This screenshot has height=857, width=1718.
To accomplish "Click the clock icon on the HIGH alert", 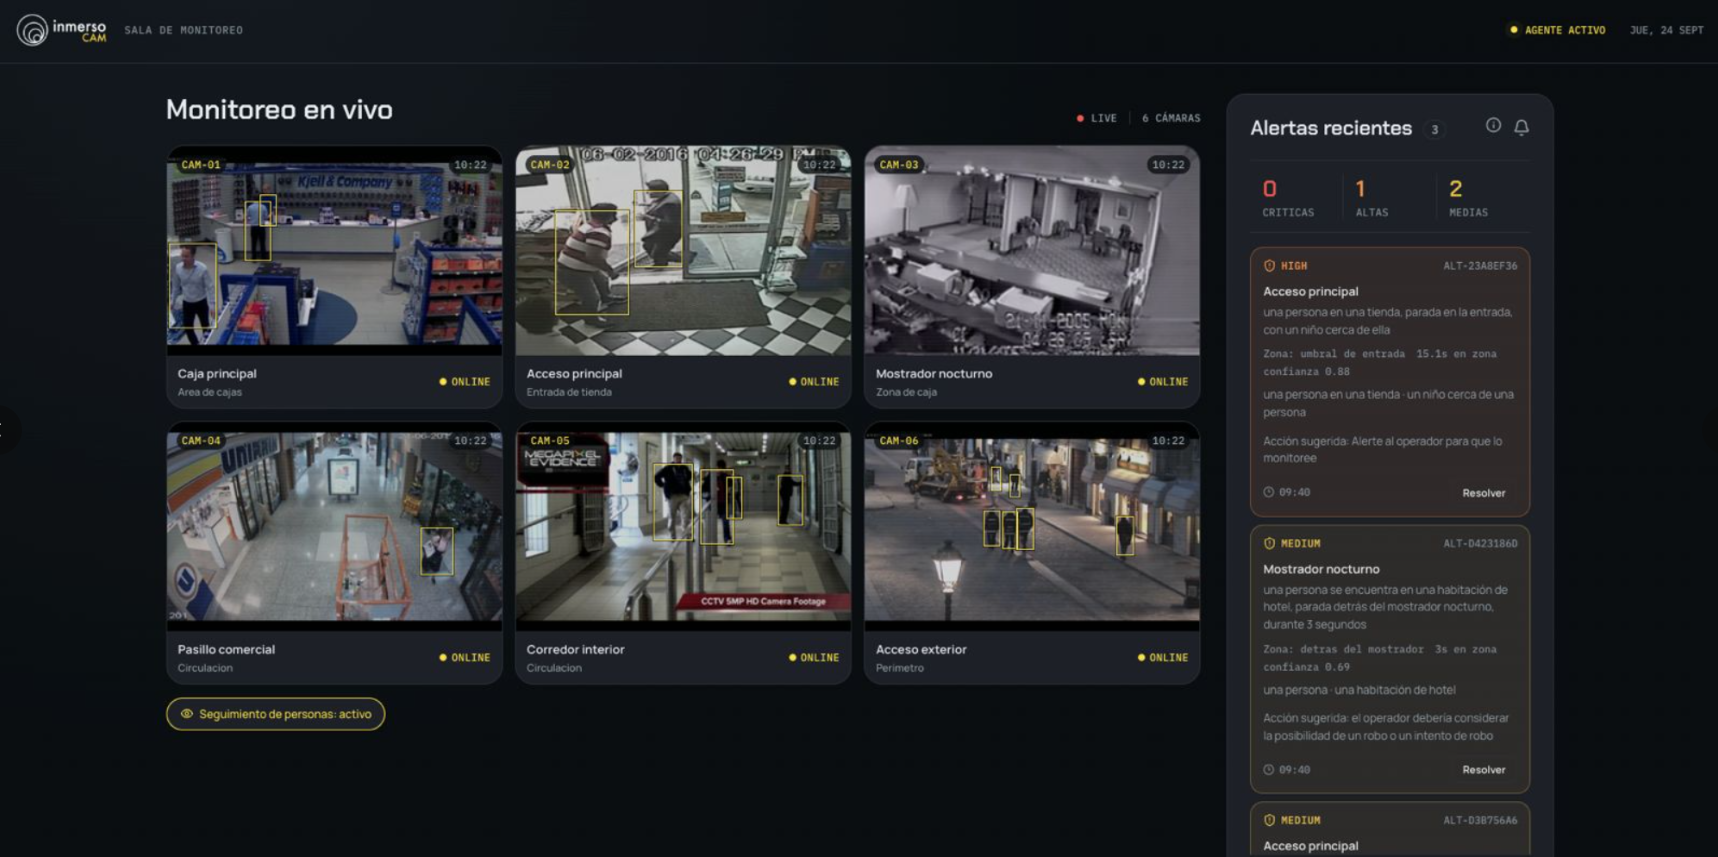I will pyautogui.click(x=1268, y=492).
